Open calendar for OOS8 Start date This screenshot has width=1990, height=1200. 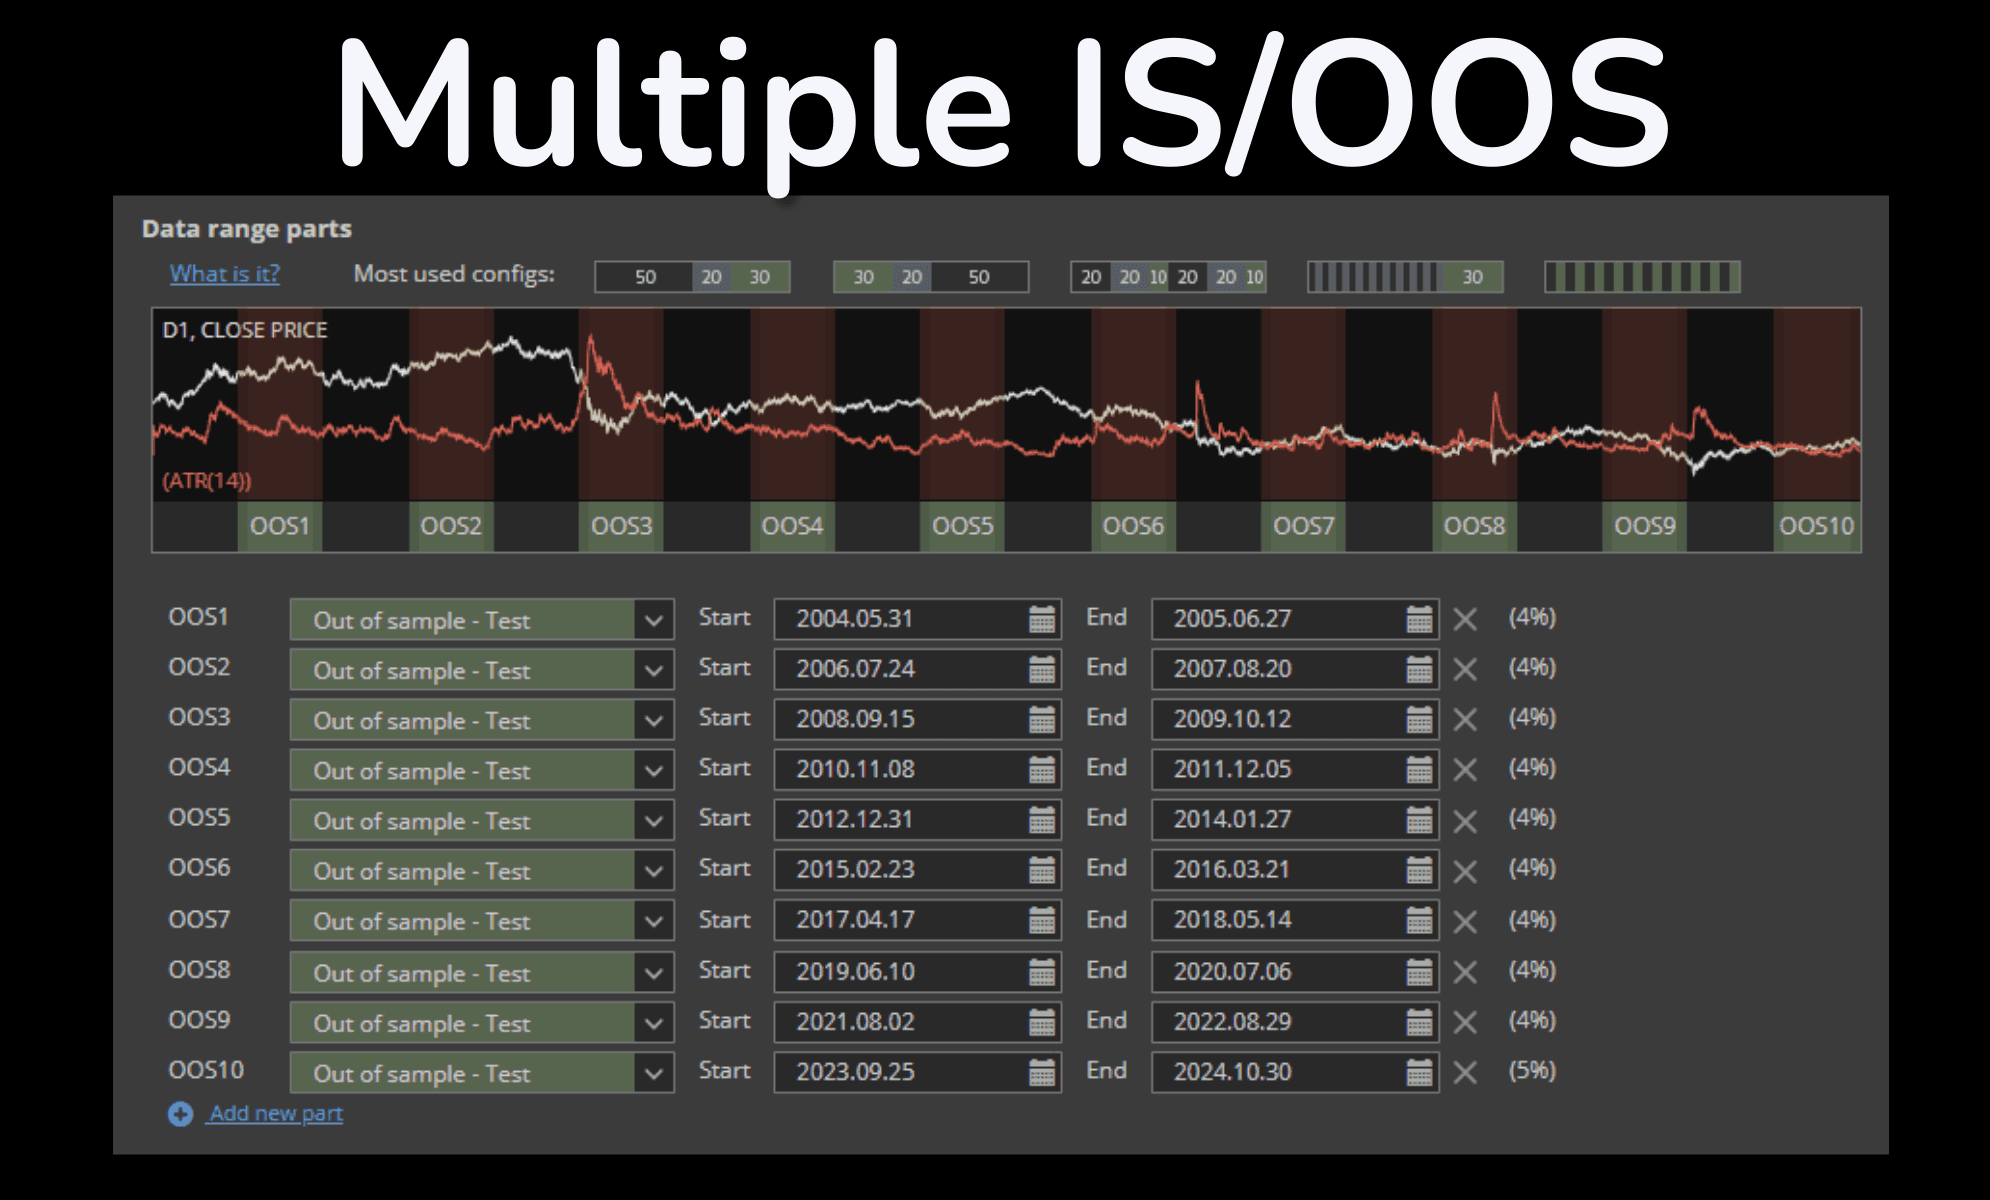pyautogui.click(x=1041, y=972)
